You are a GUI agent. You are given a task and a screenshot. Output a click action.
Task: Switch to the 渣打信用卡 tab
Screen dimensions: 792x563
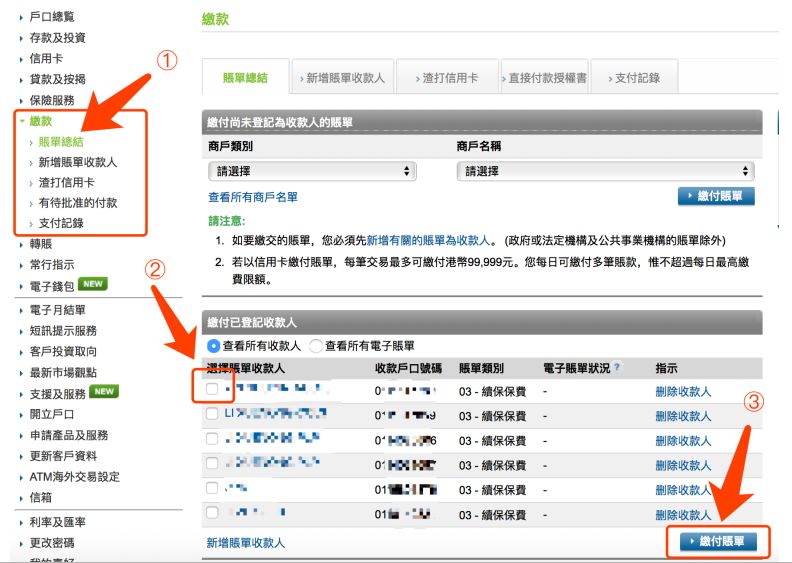pyautogui.click(x=448, y=77)
